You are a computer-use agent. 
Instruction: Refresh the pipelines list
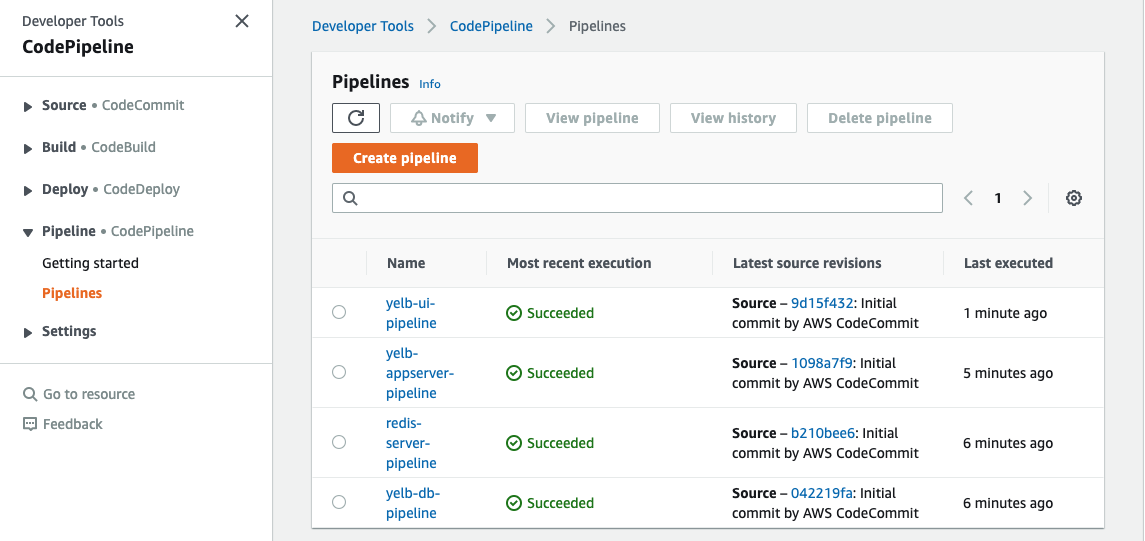coord(356,118)
